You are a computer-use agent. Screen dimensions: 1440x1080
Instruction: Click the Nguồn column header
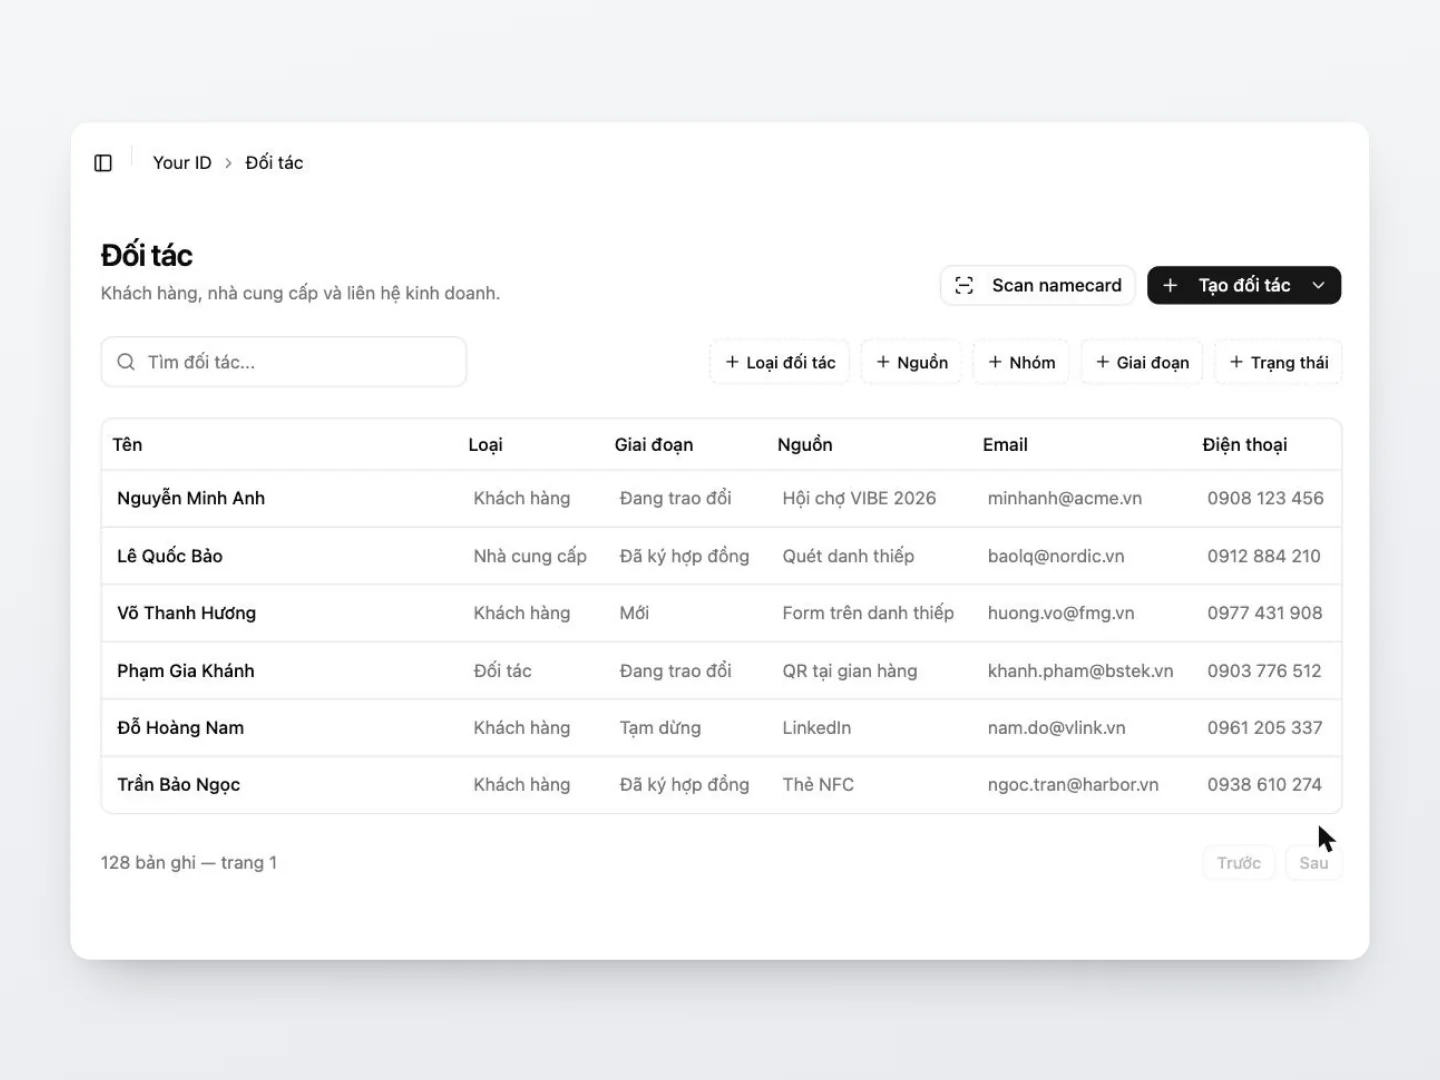pos(805,445)
